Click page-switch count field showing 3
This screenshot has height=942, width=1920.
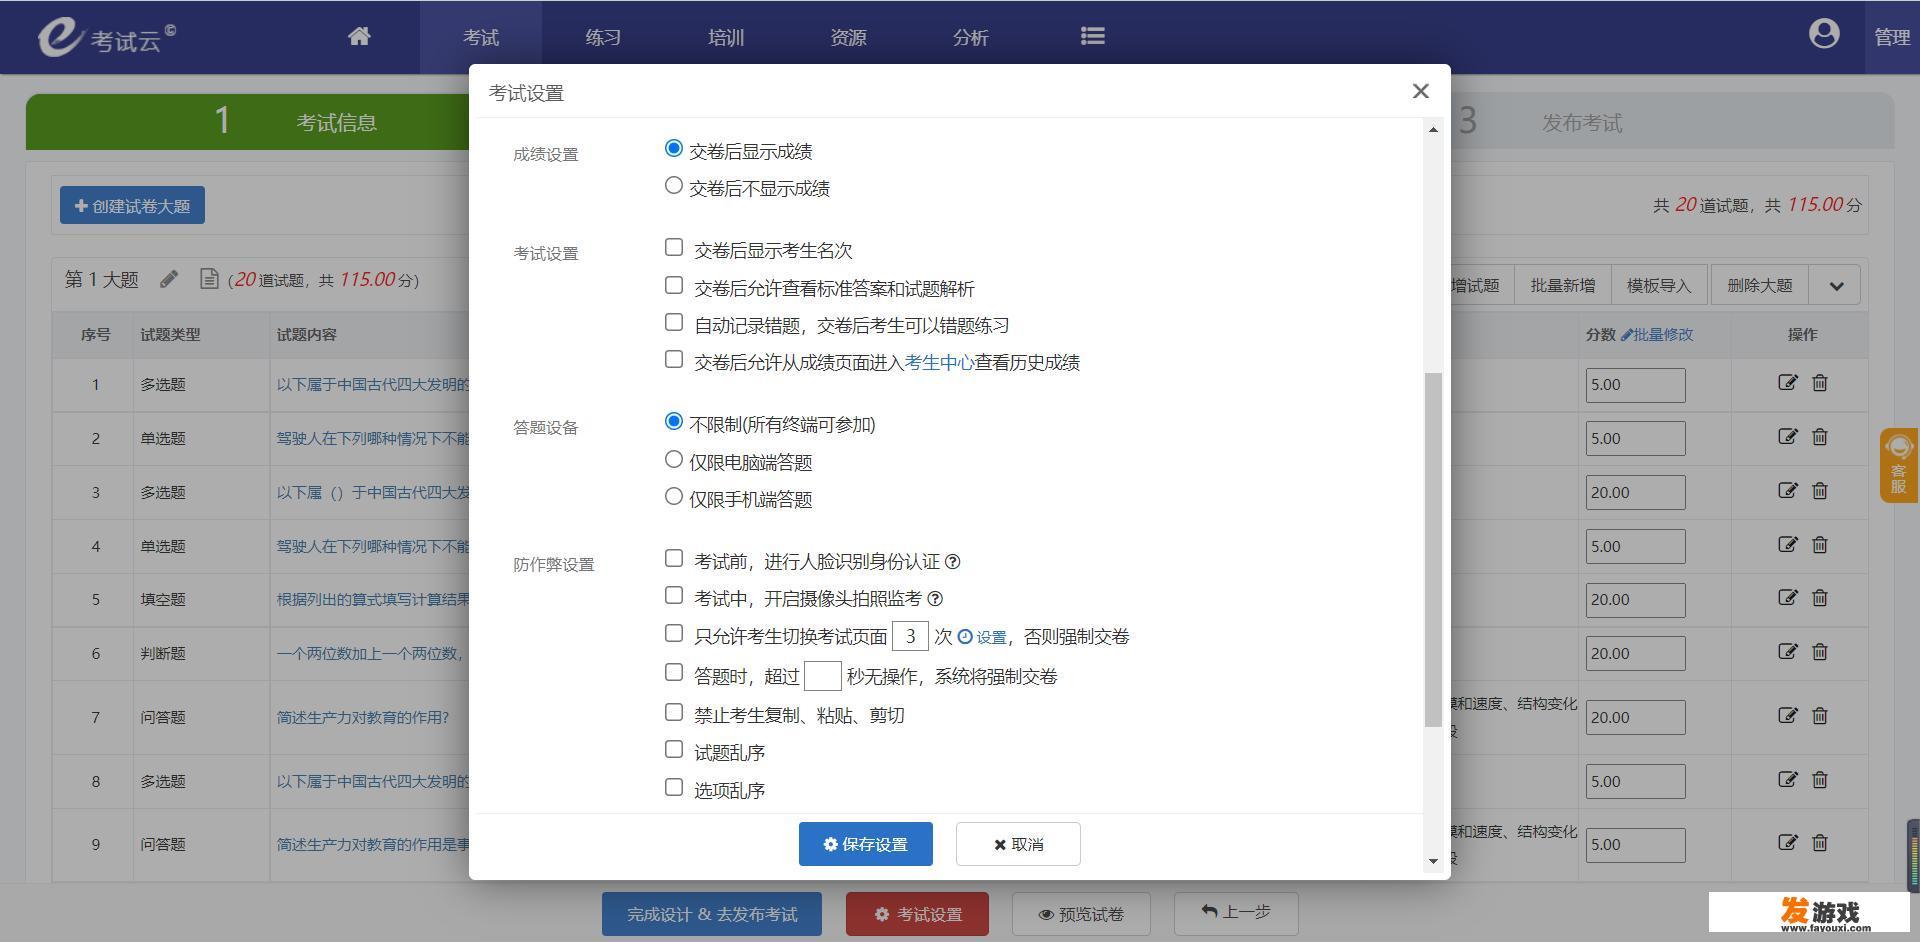[x=910, y=636]
